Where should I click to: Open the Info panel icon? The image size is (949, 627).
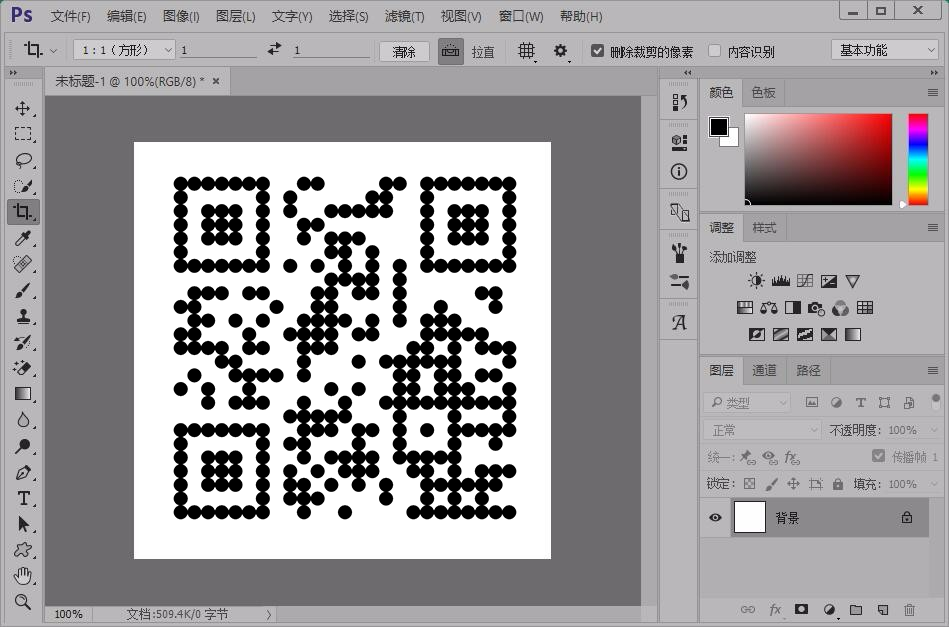click(679, 172)
